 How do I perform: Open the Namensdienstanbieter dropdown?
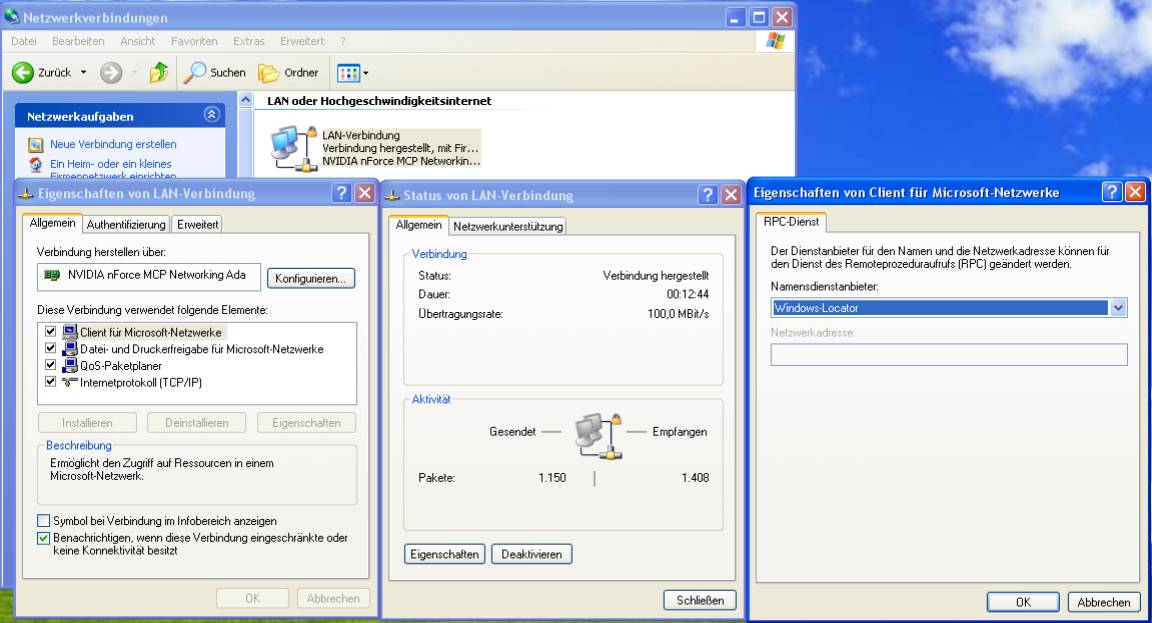pos(1118,309)
